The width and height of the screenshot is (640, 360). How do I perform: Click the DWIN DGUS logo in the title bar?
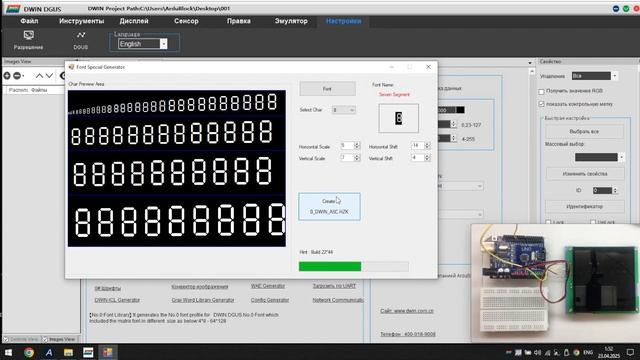coord(13,9)
